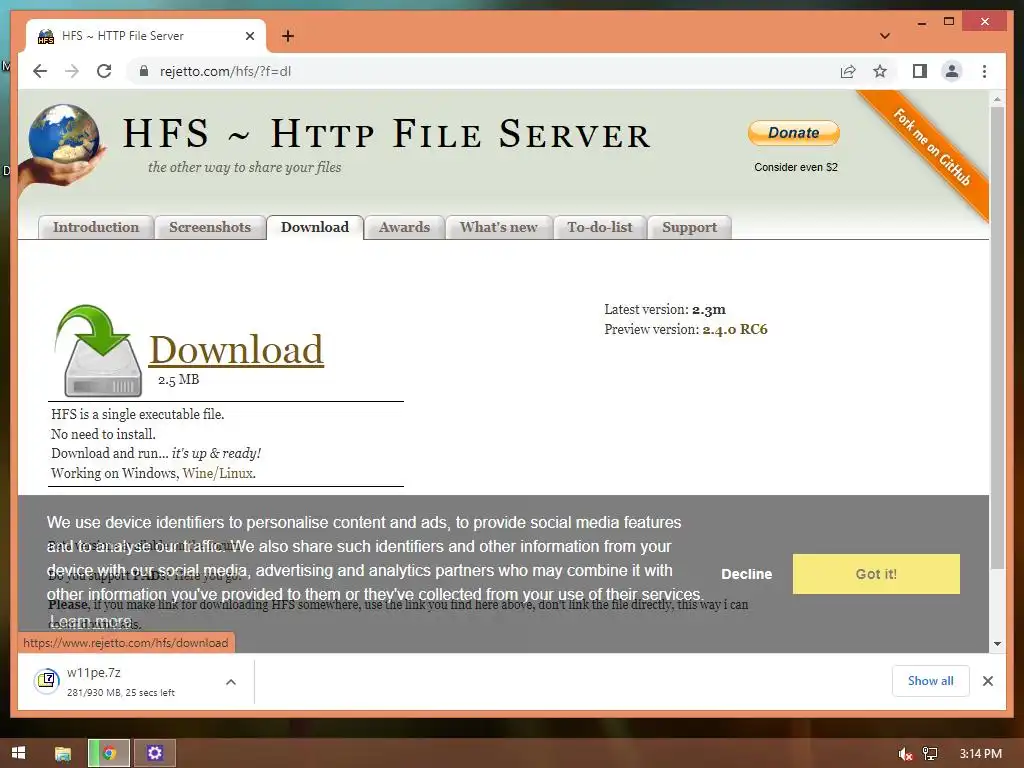View site info via the padlock icon
The height and width of the screenshot is (768, 1024).
pos(144,71)
